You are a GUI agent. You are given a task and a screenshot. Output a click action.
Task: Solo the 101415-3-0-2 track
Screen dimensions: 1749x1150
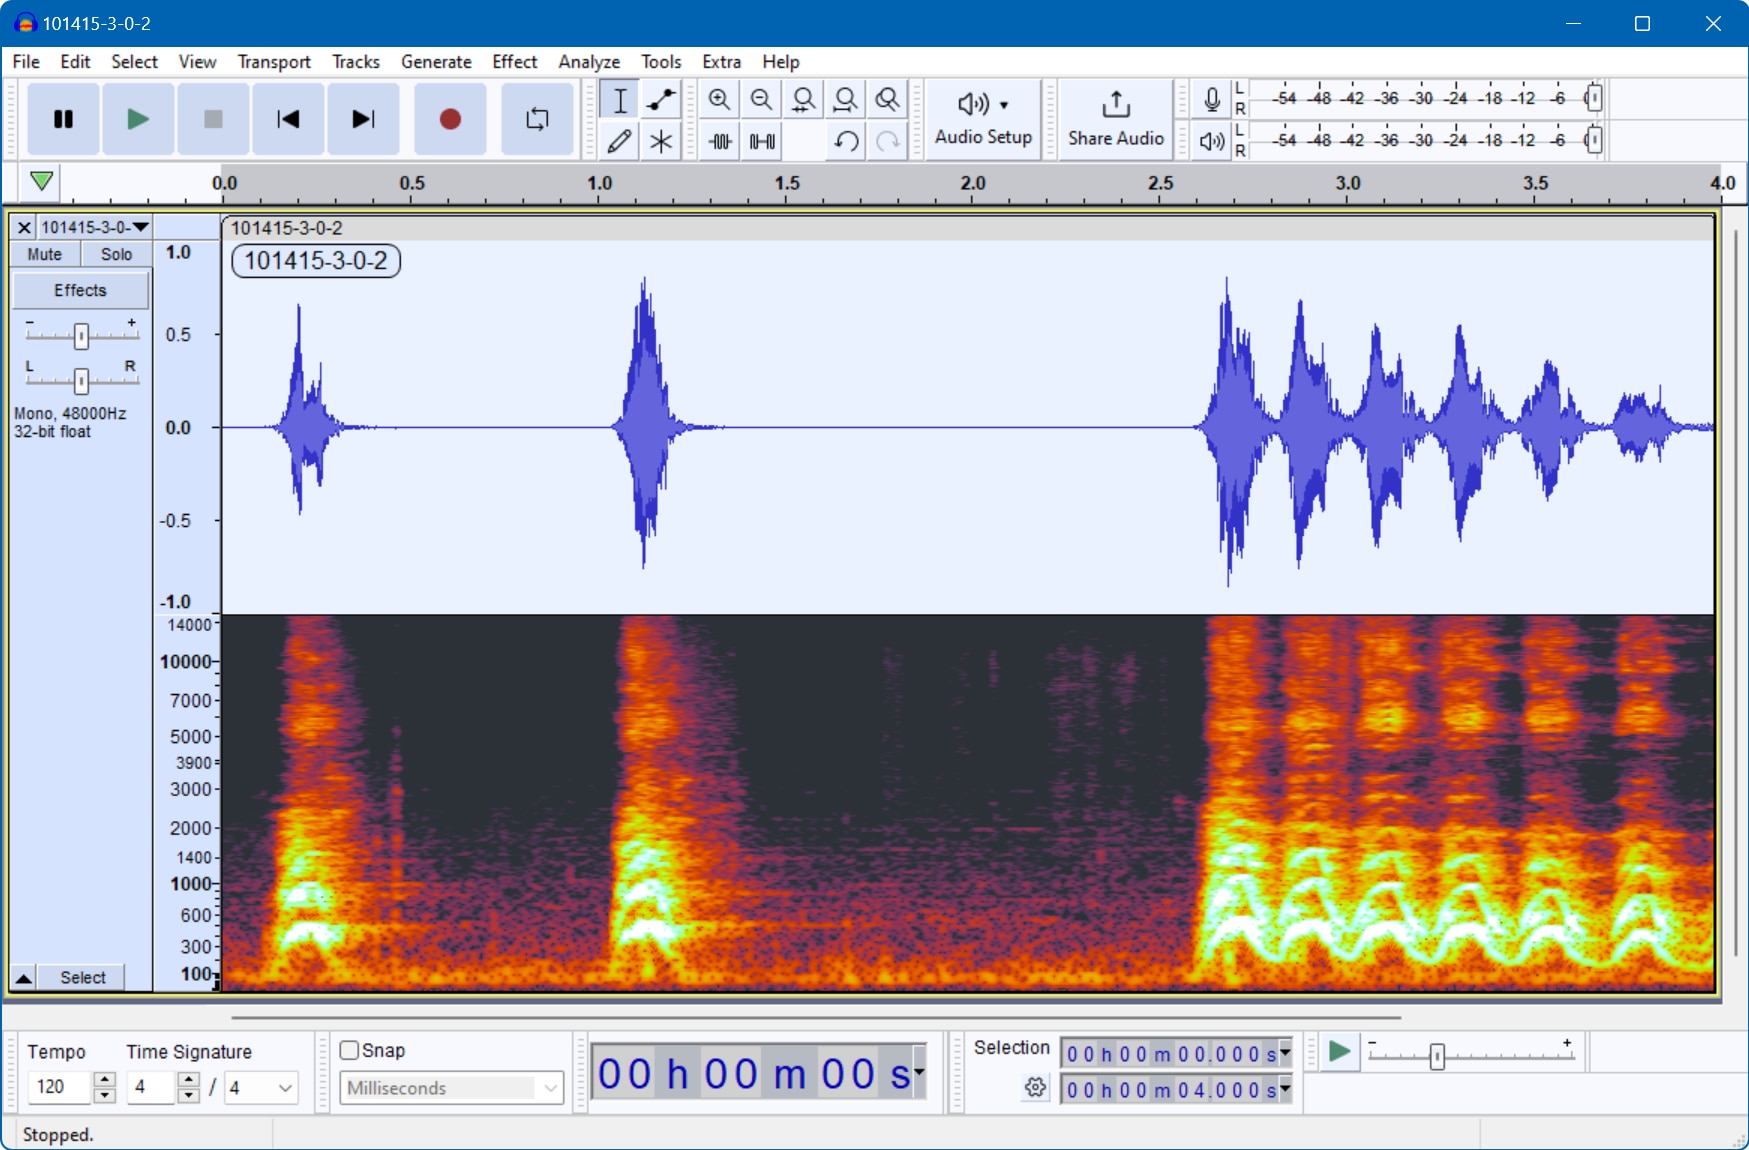click(116, 254)
